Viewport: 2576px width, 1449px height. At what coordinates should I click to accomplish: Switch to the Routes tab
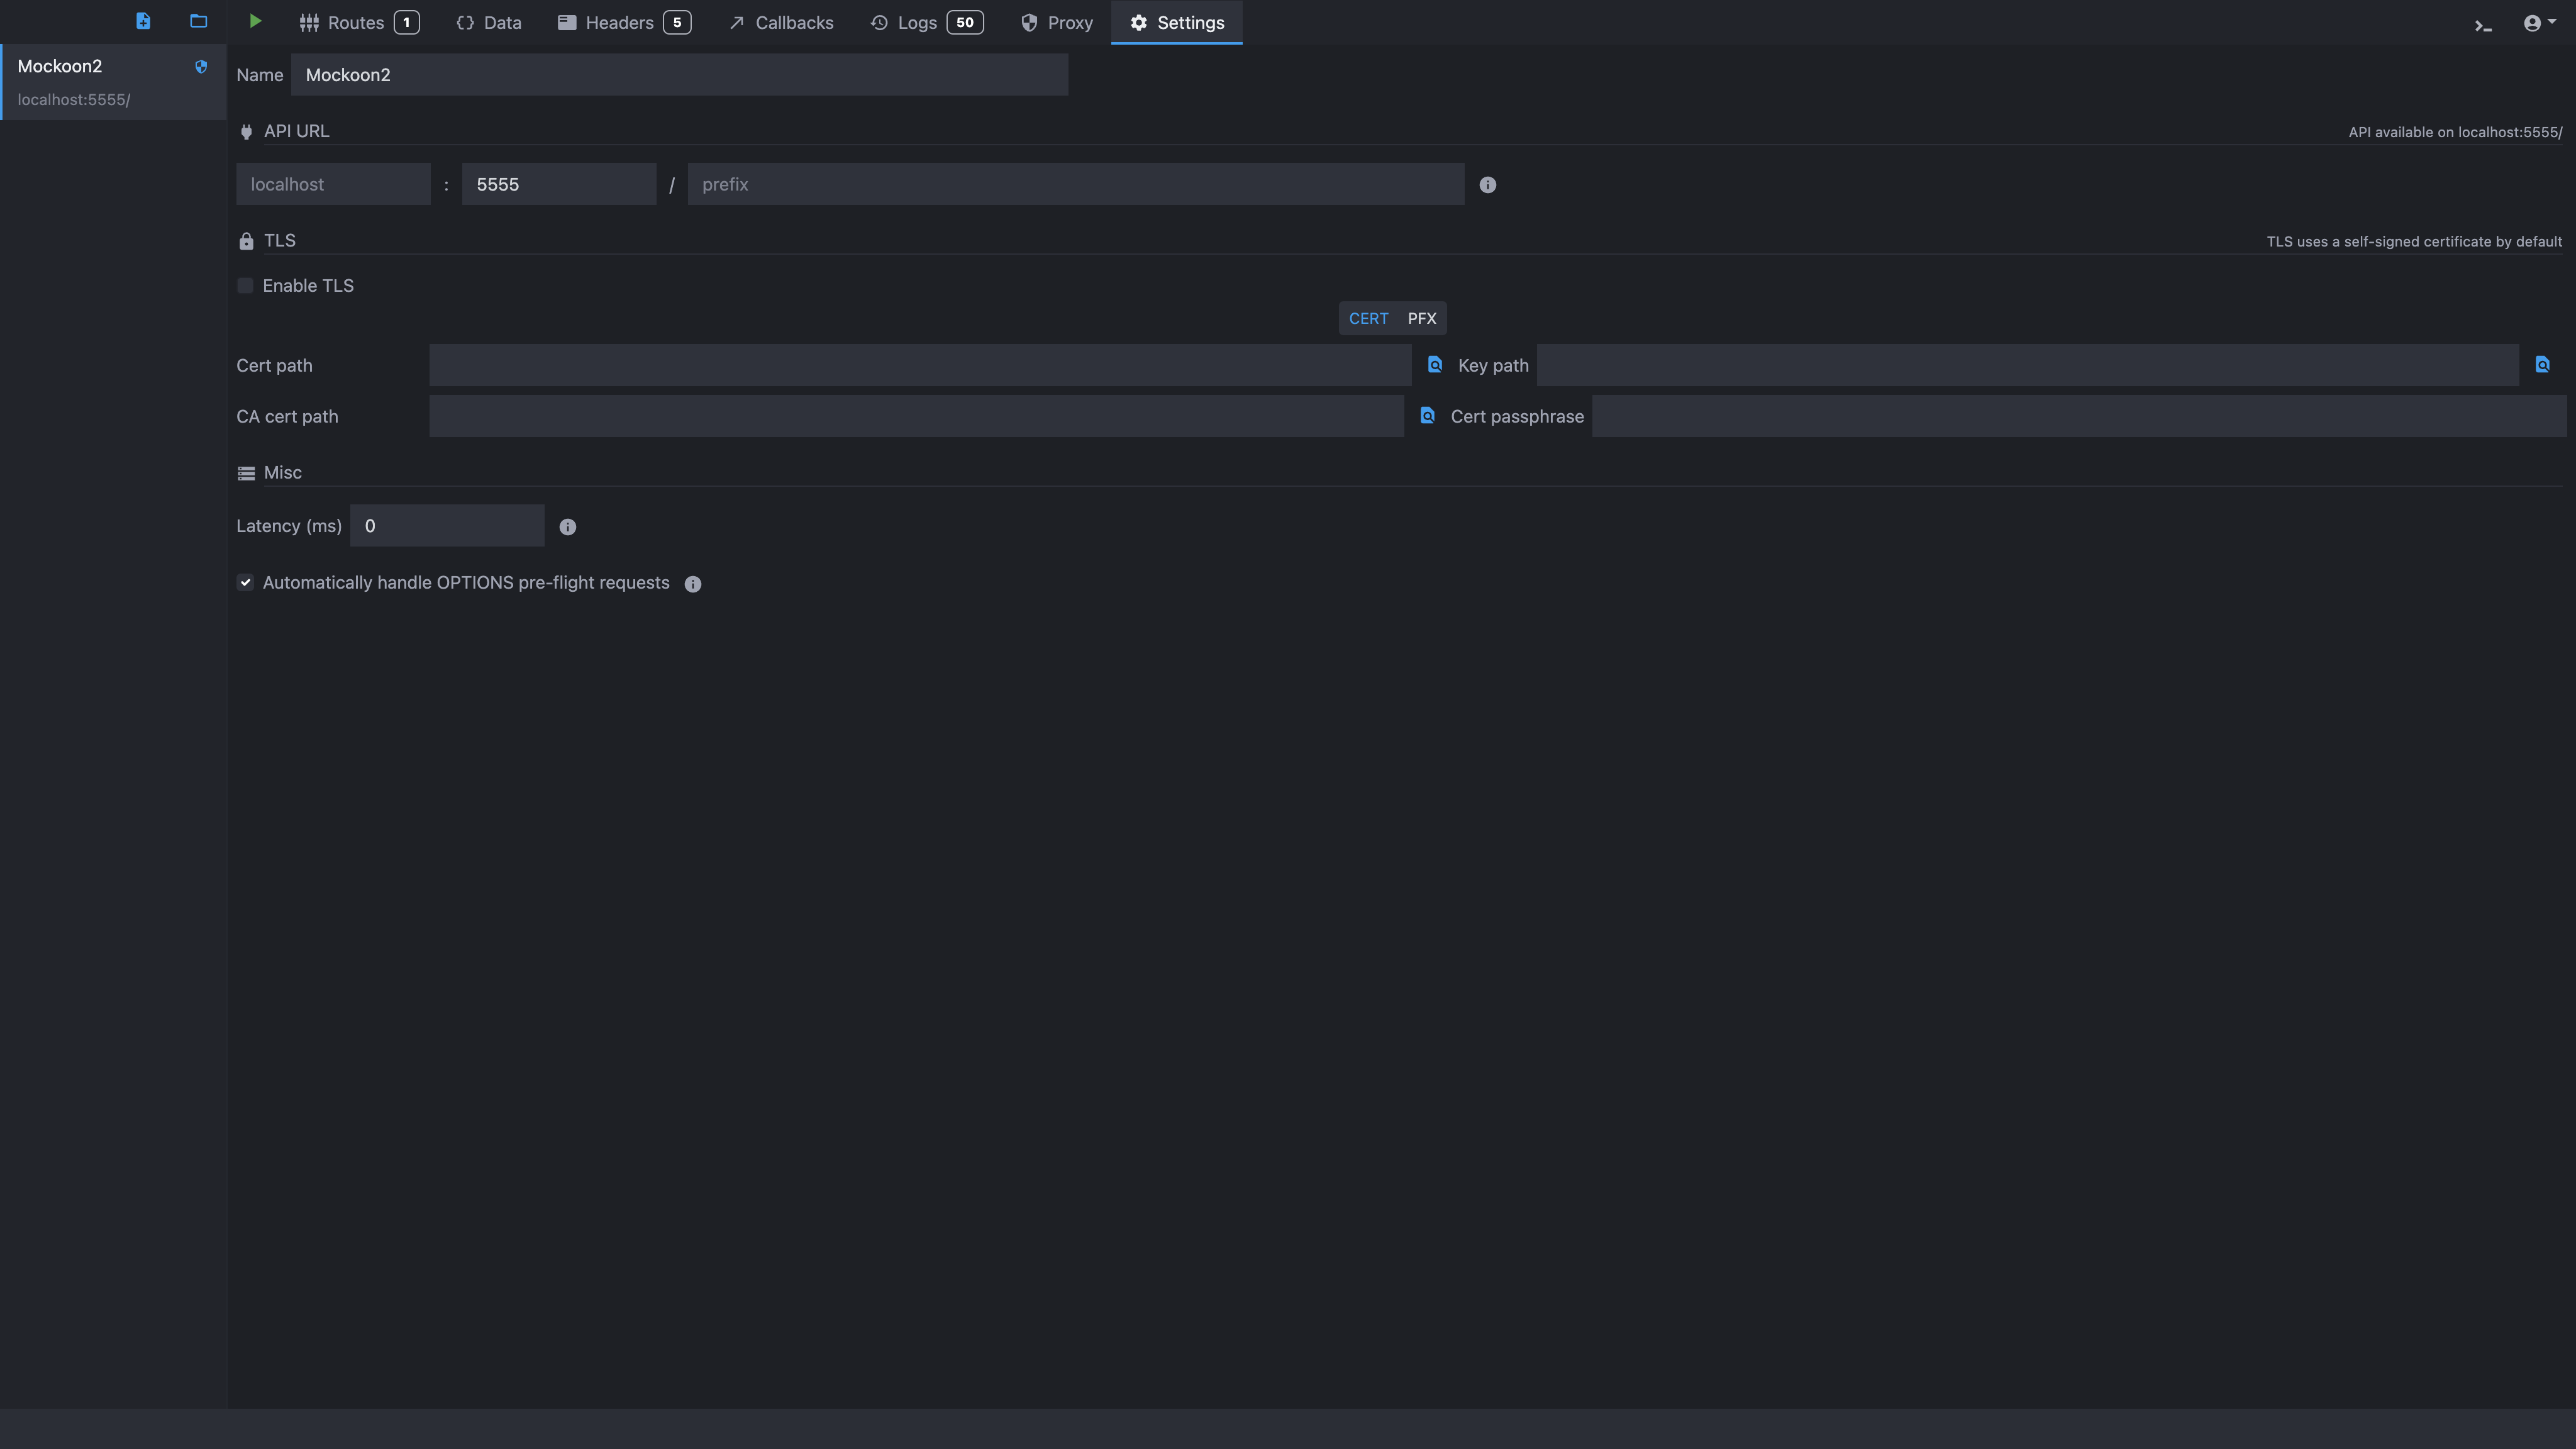point(357,23)
